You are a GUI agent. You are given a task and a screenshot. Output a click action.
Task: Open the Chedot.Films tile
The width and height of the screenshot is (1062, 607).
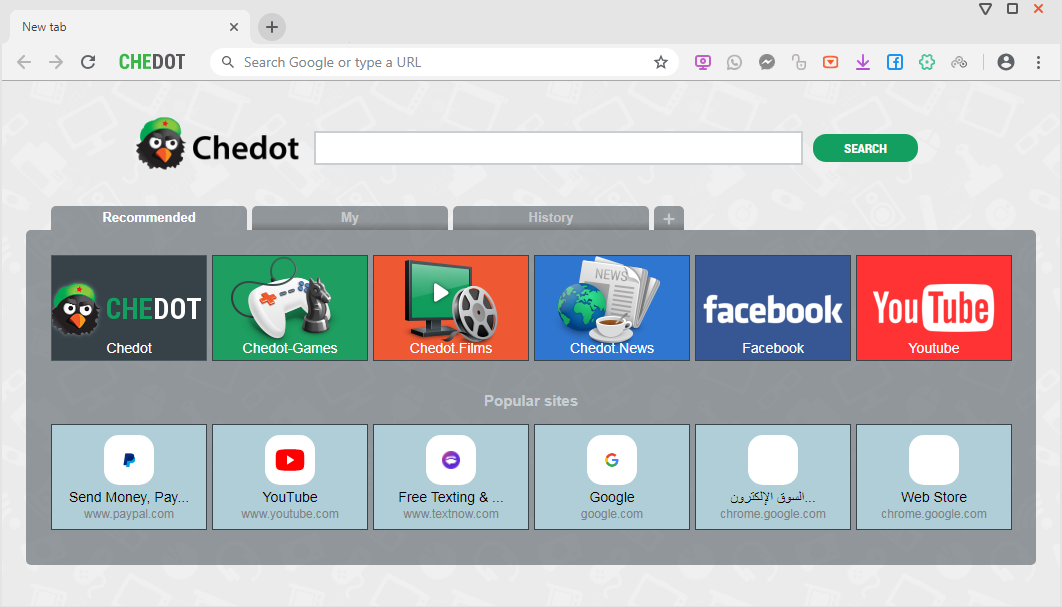[x=451, y=308]
